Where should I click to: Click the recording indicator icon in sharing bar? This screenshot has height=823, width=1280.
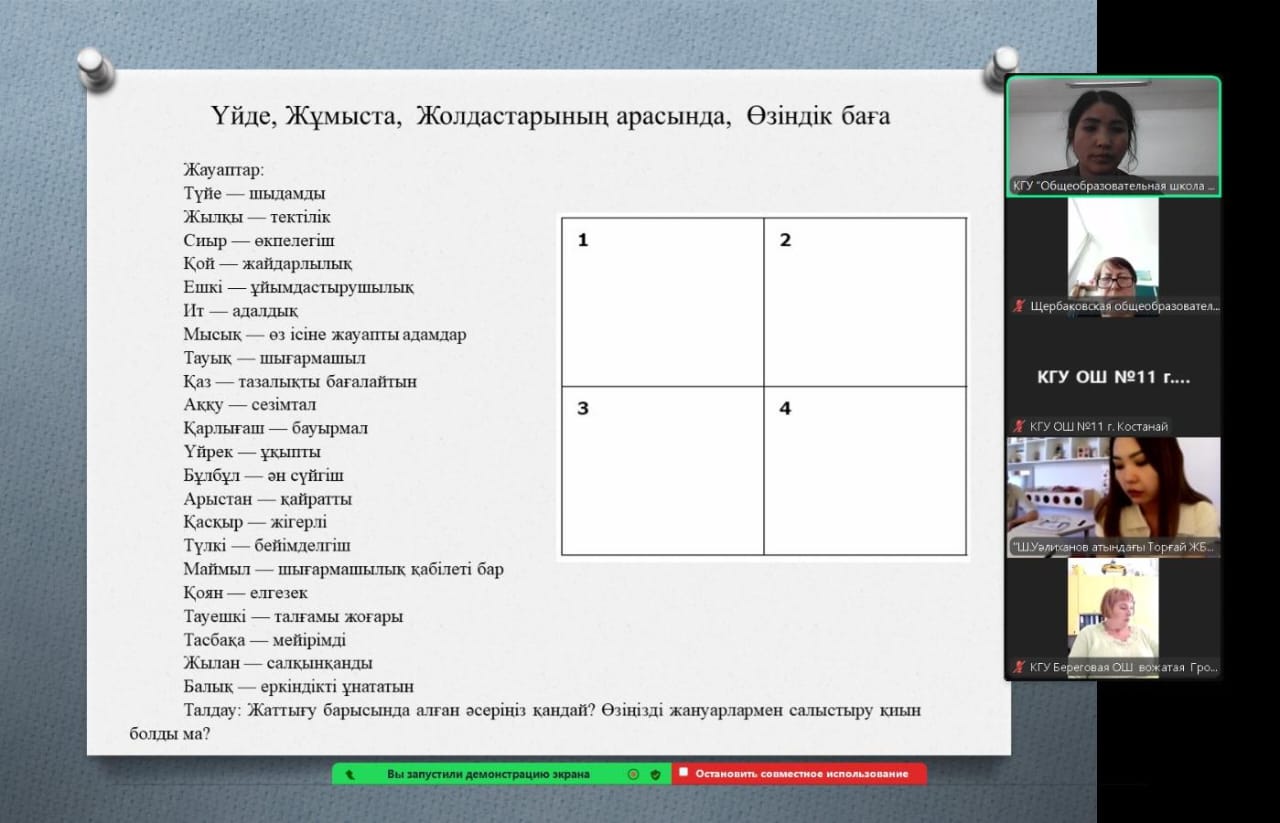pyautogui.click(x=633, y=774)
